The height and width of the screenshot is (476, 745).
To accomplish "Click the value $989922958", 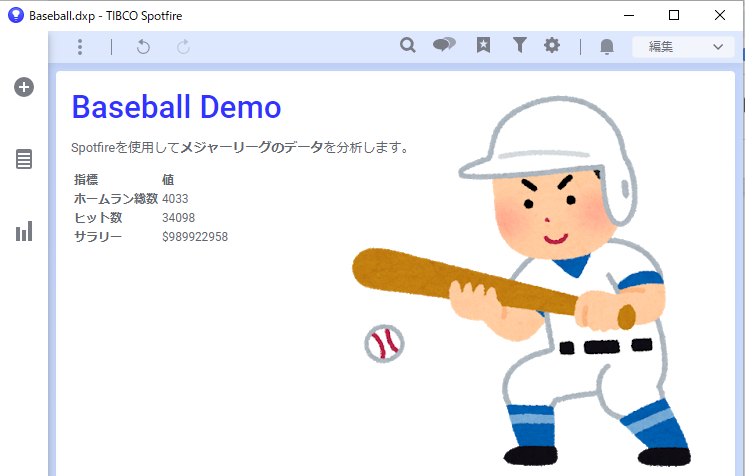I will tap(195, 237).
